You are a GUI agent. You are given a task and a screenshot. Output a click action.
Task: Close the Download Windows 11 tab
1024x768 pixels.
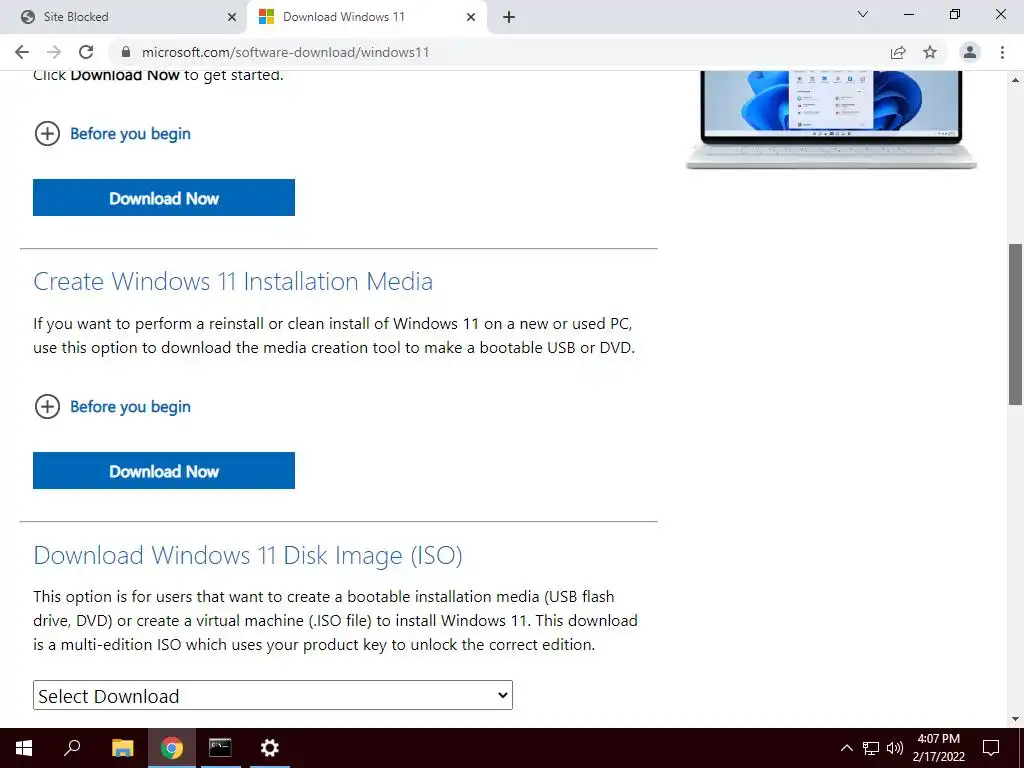[x=471, y=17]
